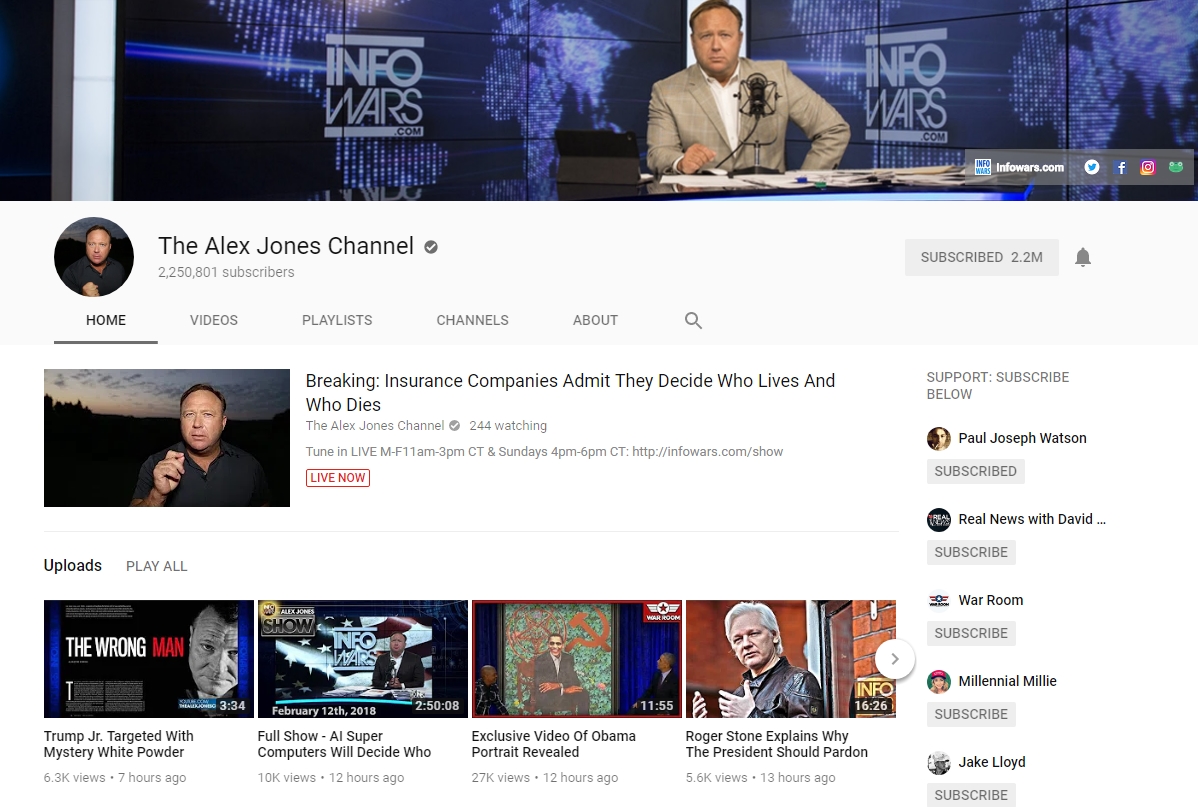Open the green frog icon link in banner

point(1176,167)
